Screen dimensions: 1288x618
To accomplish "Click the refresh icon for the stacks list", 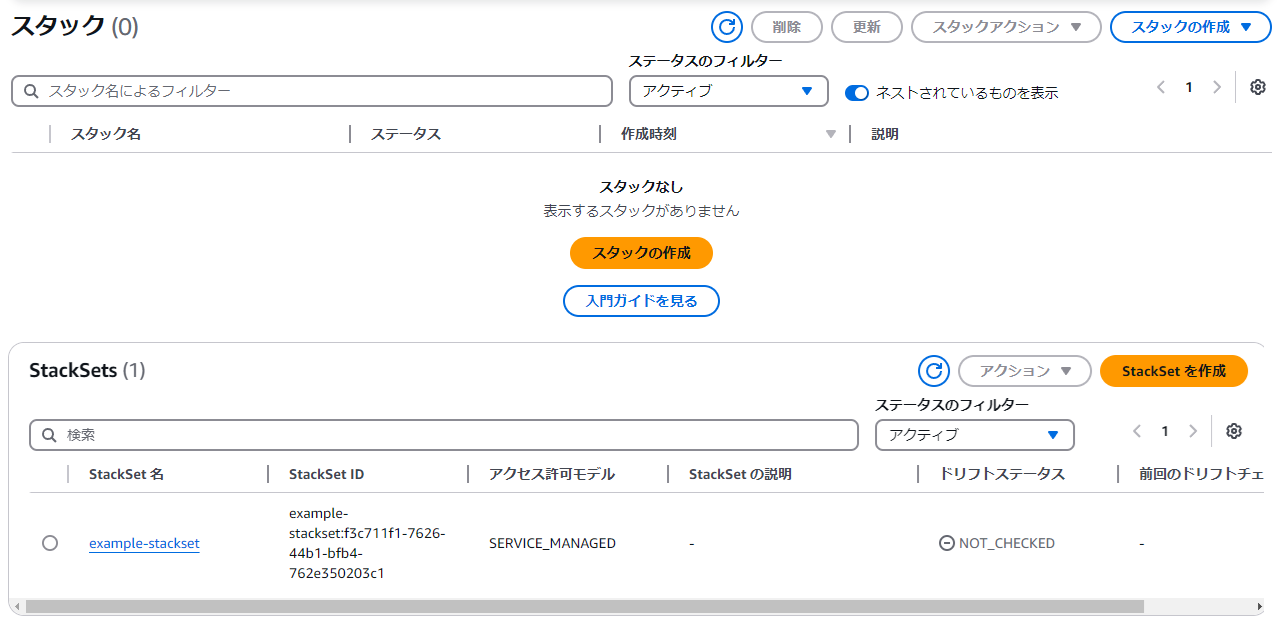I will [726, 27].
